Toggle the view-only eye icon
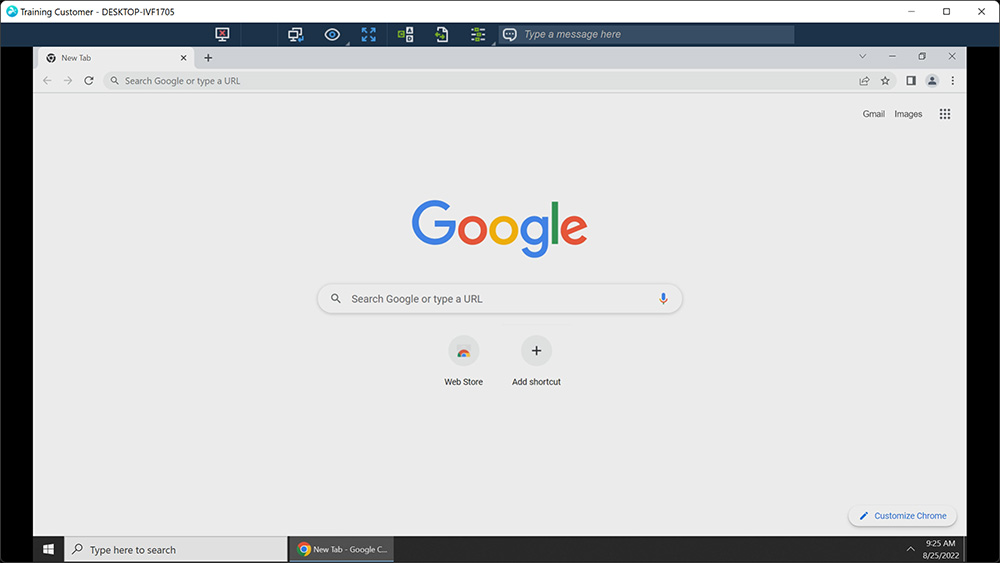The image size is (1000, 563). tap(332, 34)
